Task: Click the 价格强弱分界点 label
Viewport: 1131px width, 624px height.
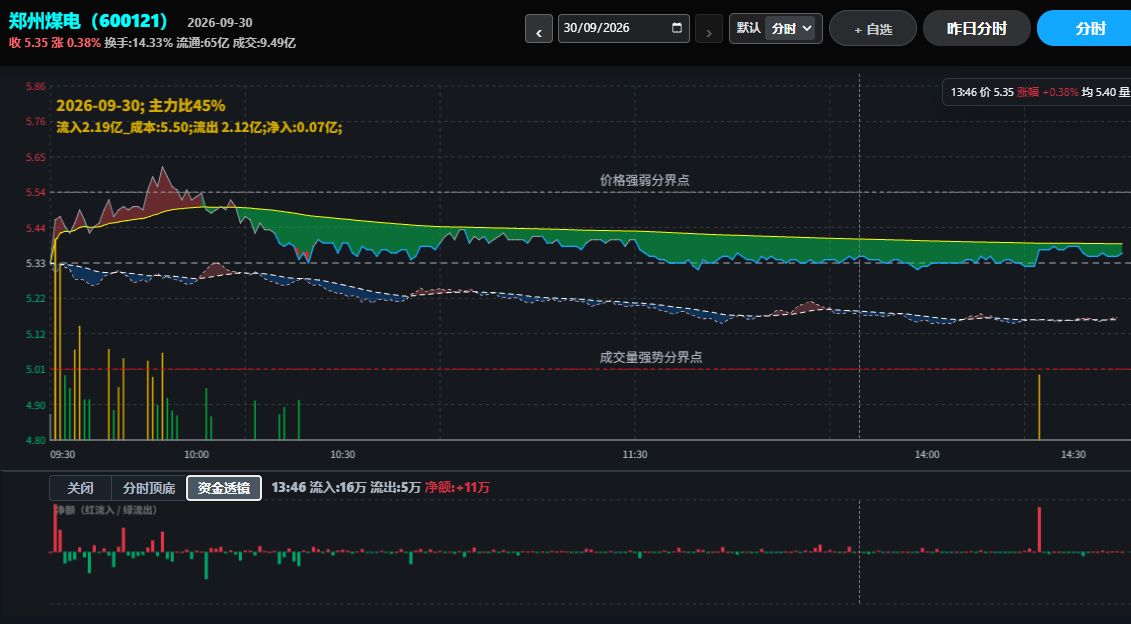Action: point(645,180)
